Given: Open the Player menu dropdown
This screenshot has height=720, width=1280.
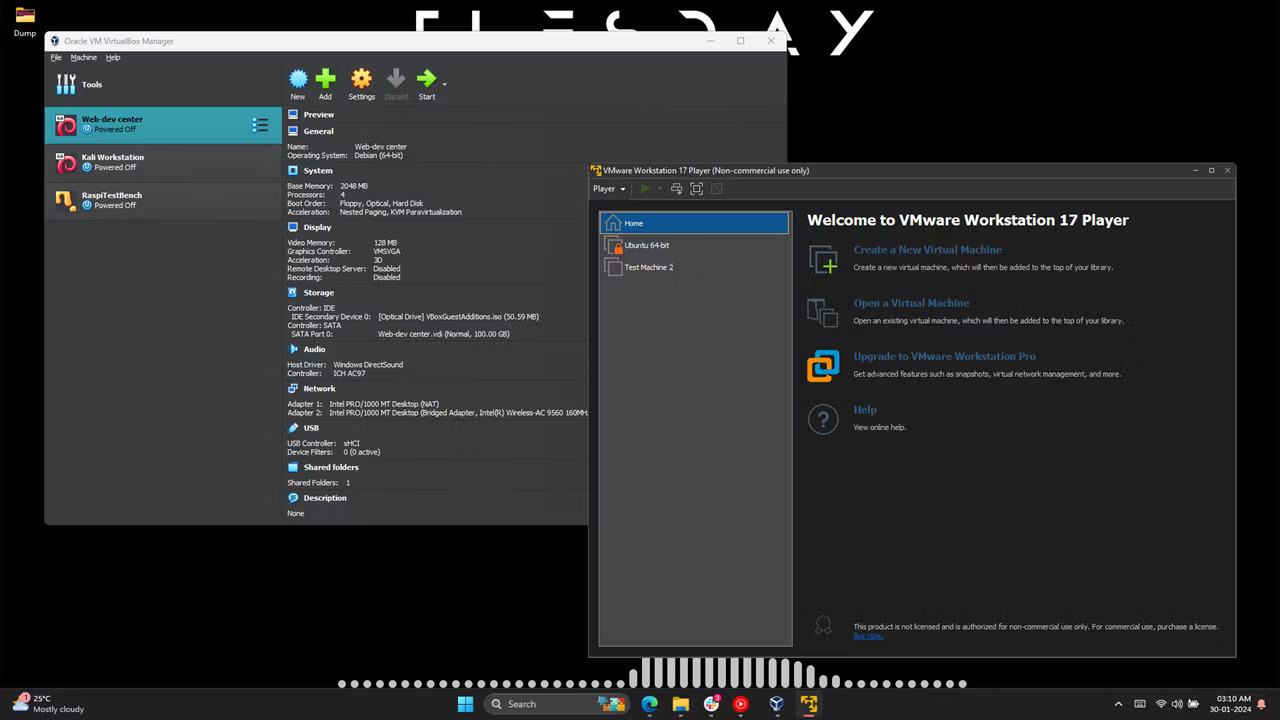Looking at the screenshot, I should 608,188.
